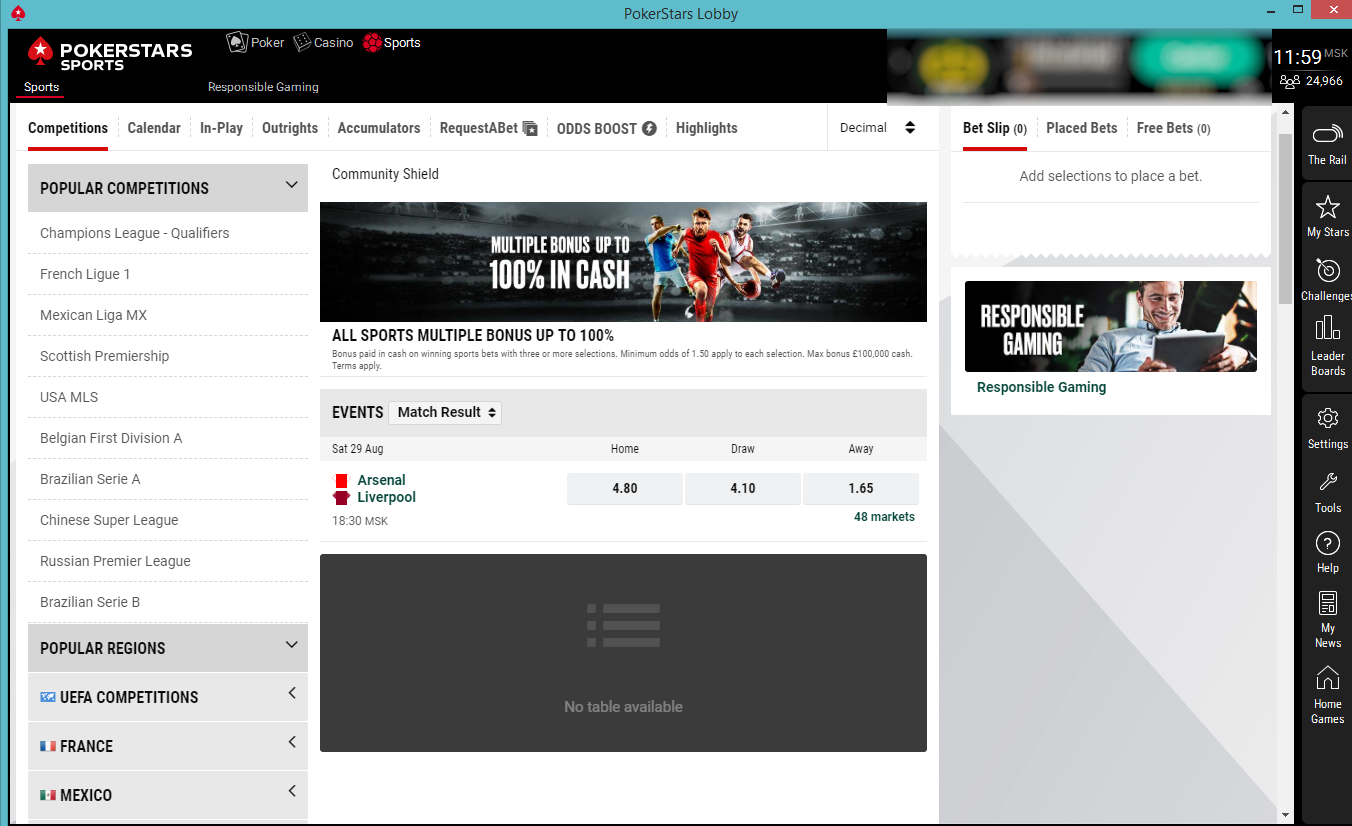Open the Challenges target icon

pyautogui.click(x=1327, y=271)
